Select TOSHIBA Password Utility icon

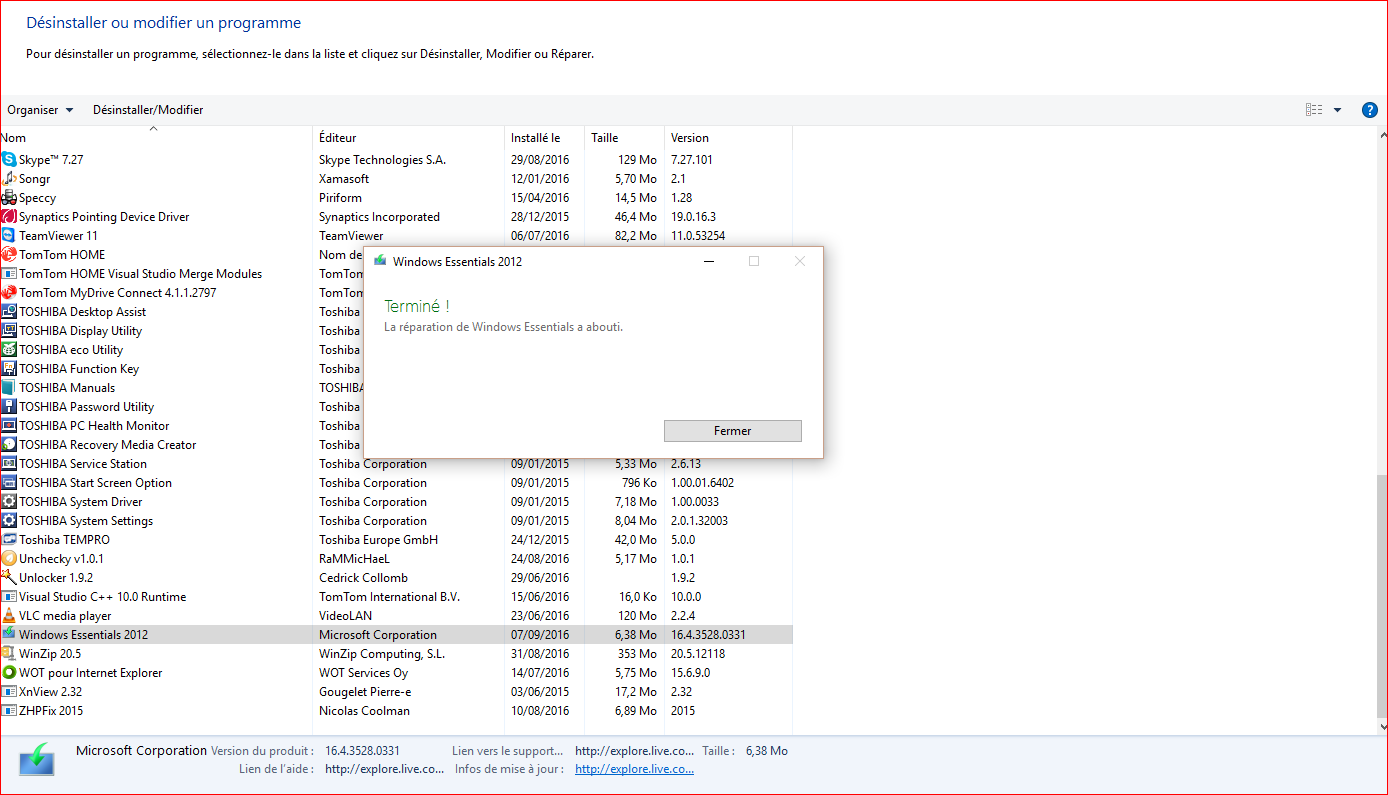click(9, 407)
